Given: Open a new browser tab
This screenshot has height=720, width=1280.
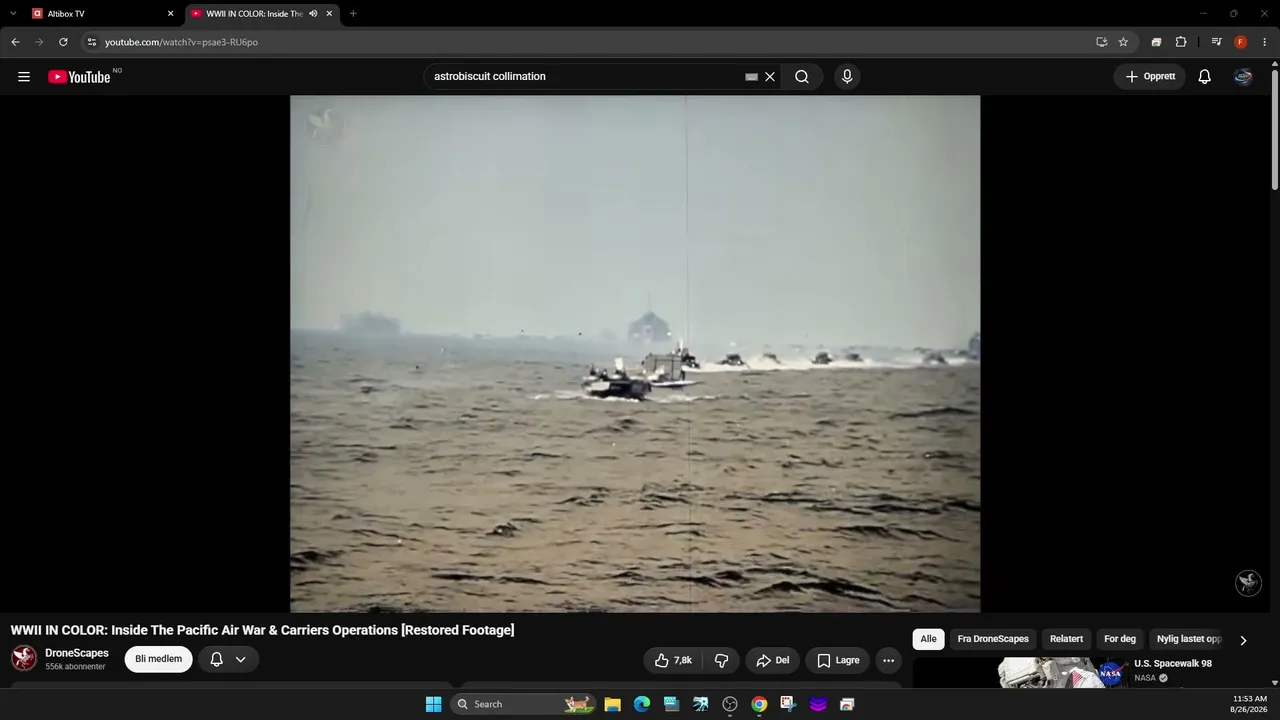Looking at the screenshot, I should (353, 14).
